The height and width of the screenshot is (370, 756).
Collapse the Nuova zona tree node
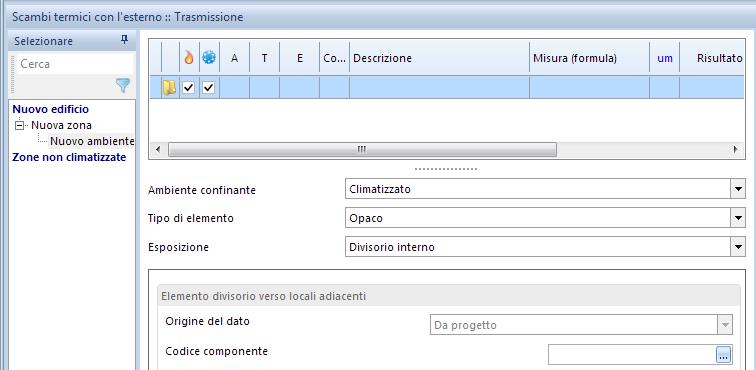(x=20, y=125)
